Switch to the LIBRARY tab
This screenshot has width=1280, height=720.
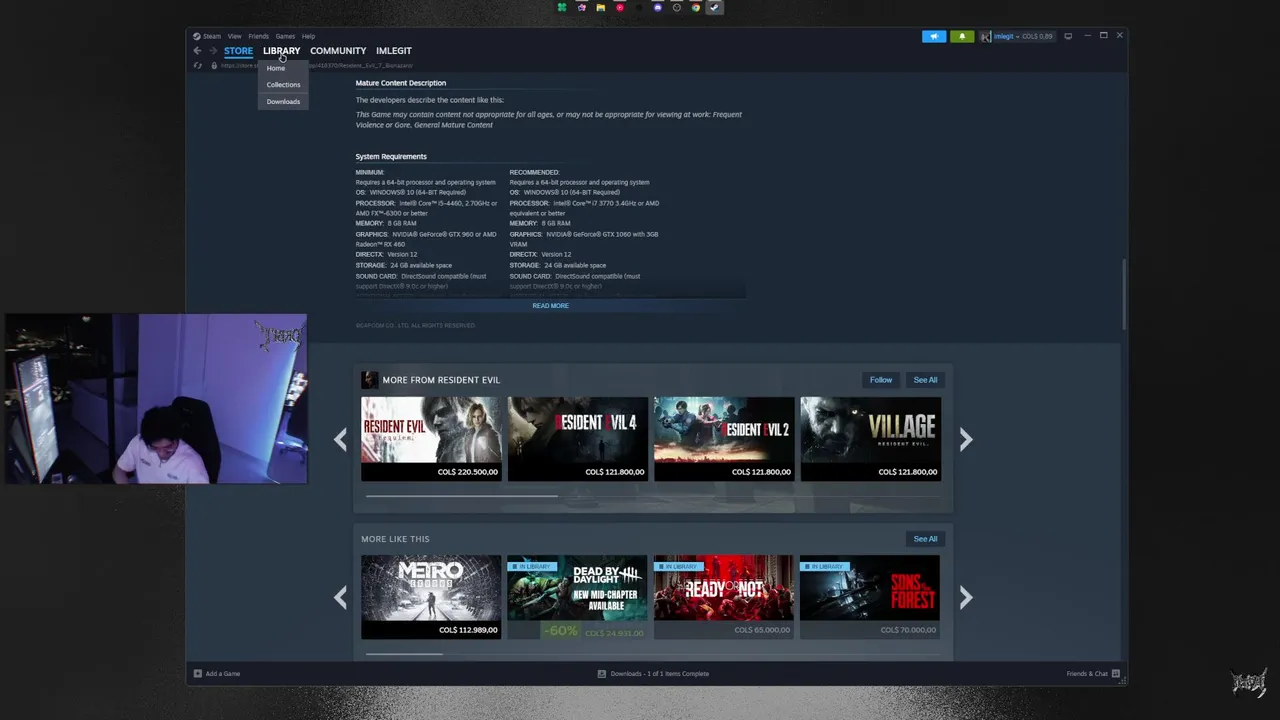coord(281,51)
